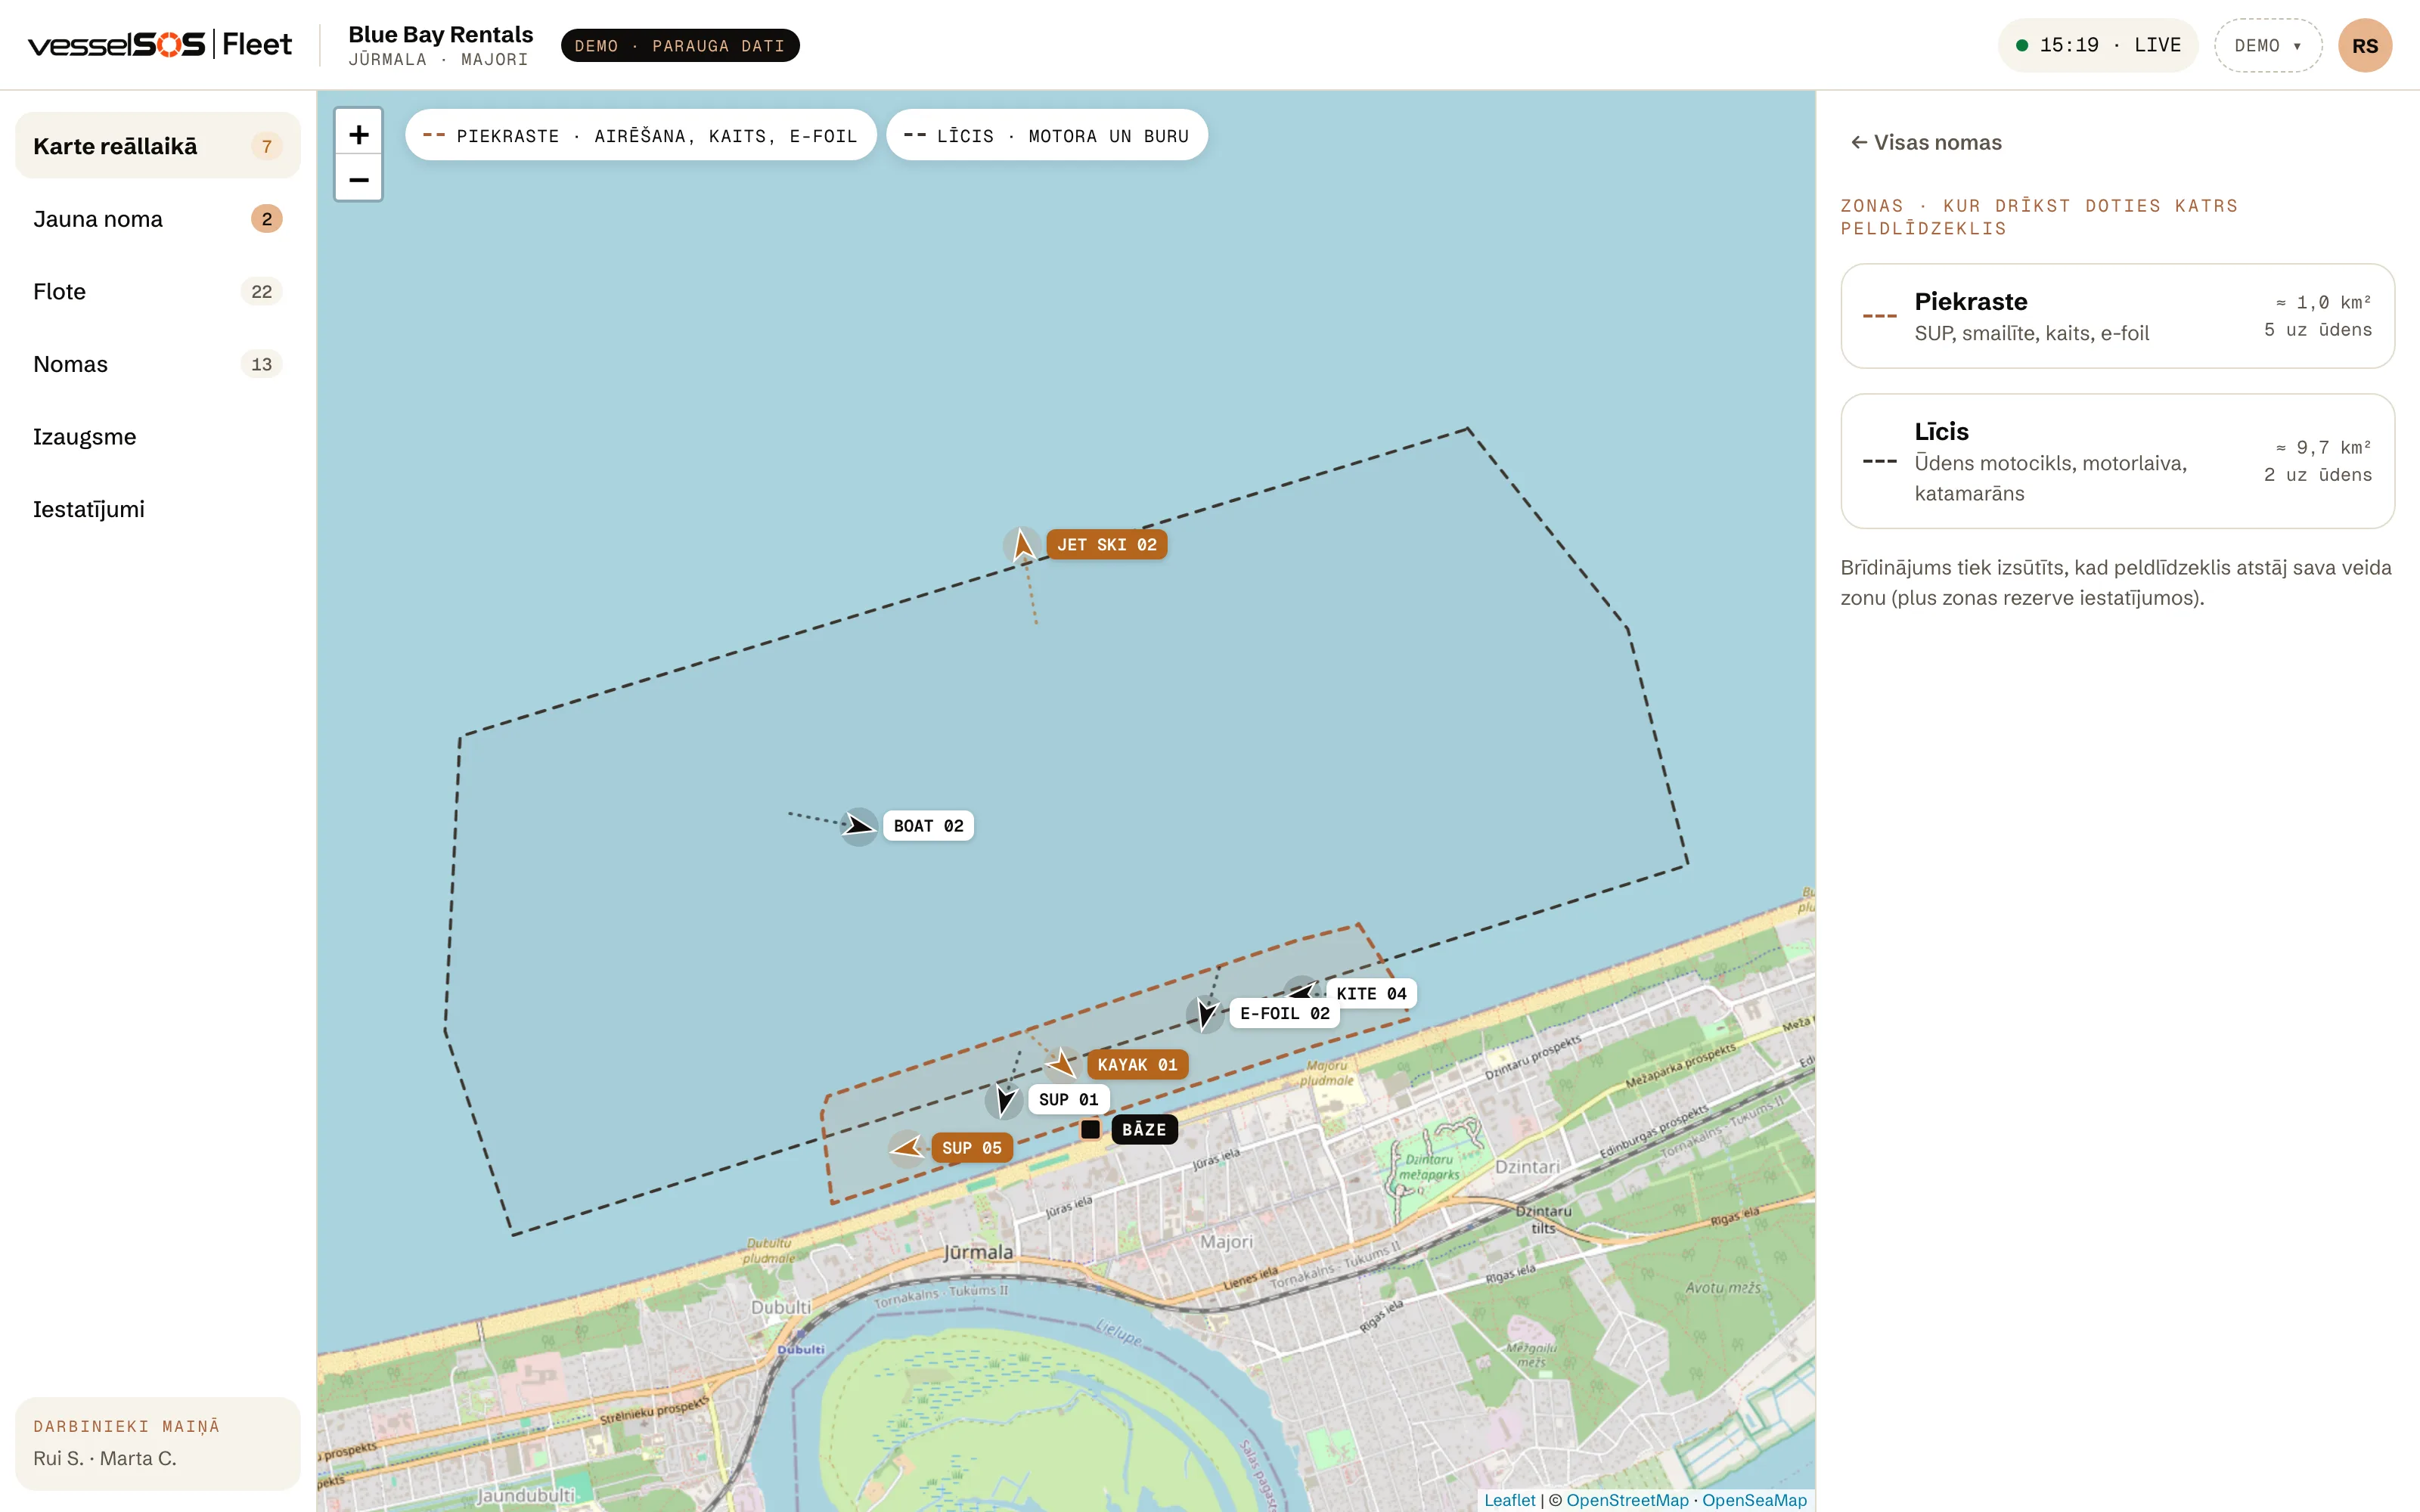Open the OpenSeaMap attribution link
The height and width of the screenshot is (1512, 2420).
tap(1754, 1500)
